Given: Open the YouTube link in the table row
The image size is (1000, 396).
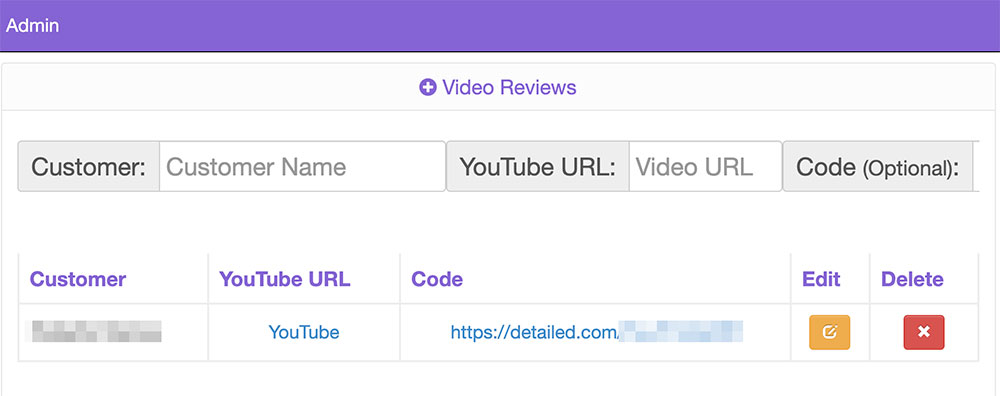Looking at the screenshot, I should [x=304, y=332].
